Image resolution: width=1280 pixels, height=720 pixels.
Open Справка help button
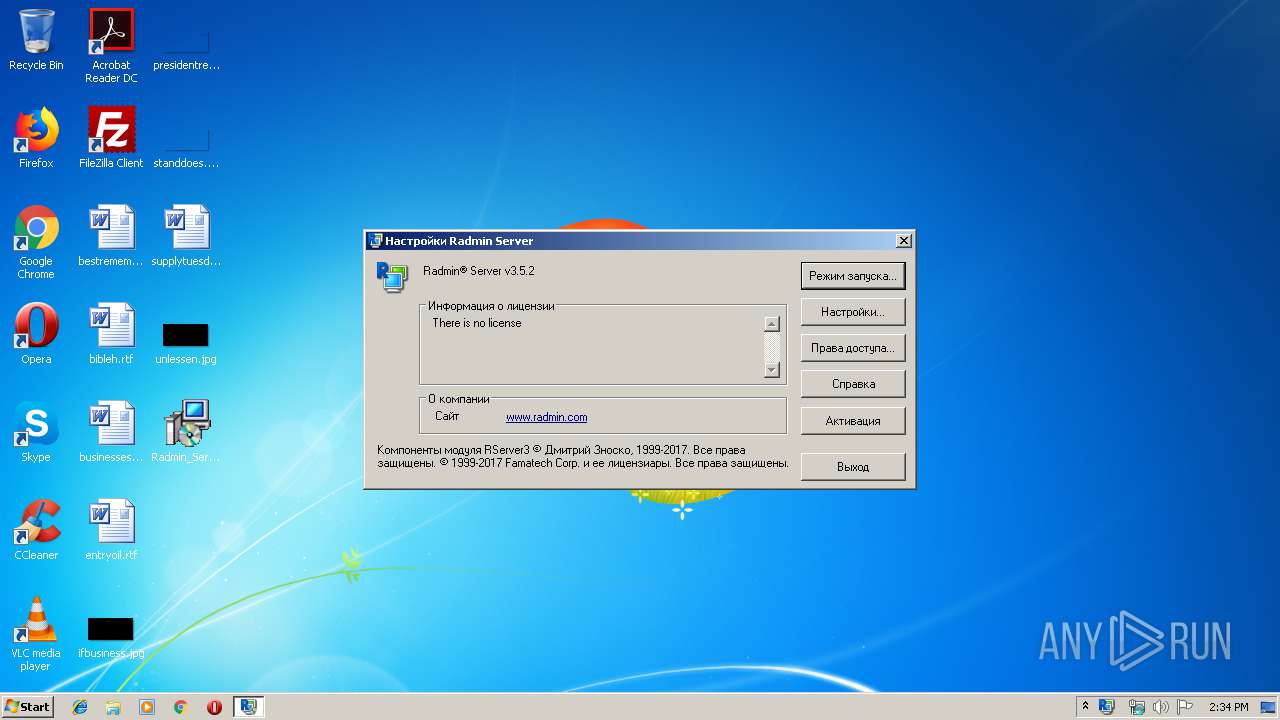pos(853,384)
